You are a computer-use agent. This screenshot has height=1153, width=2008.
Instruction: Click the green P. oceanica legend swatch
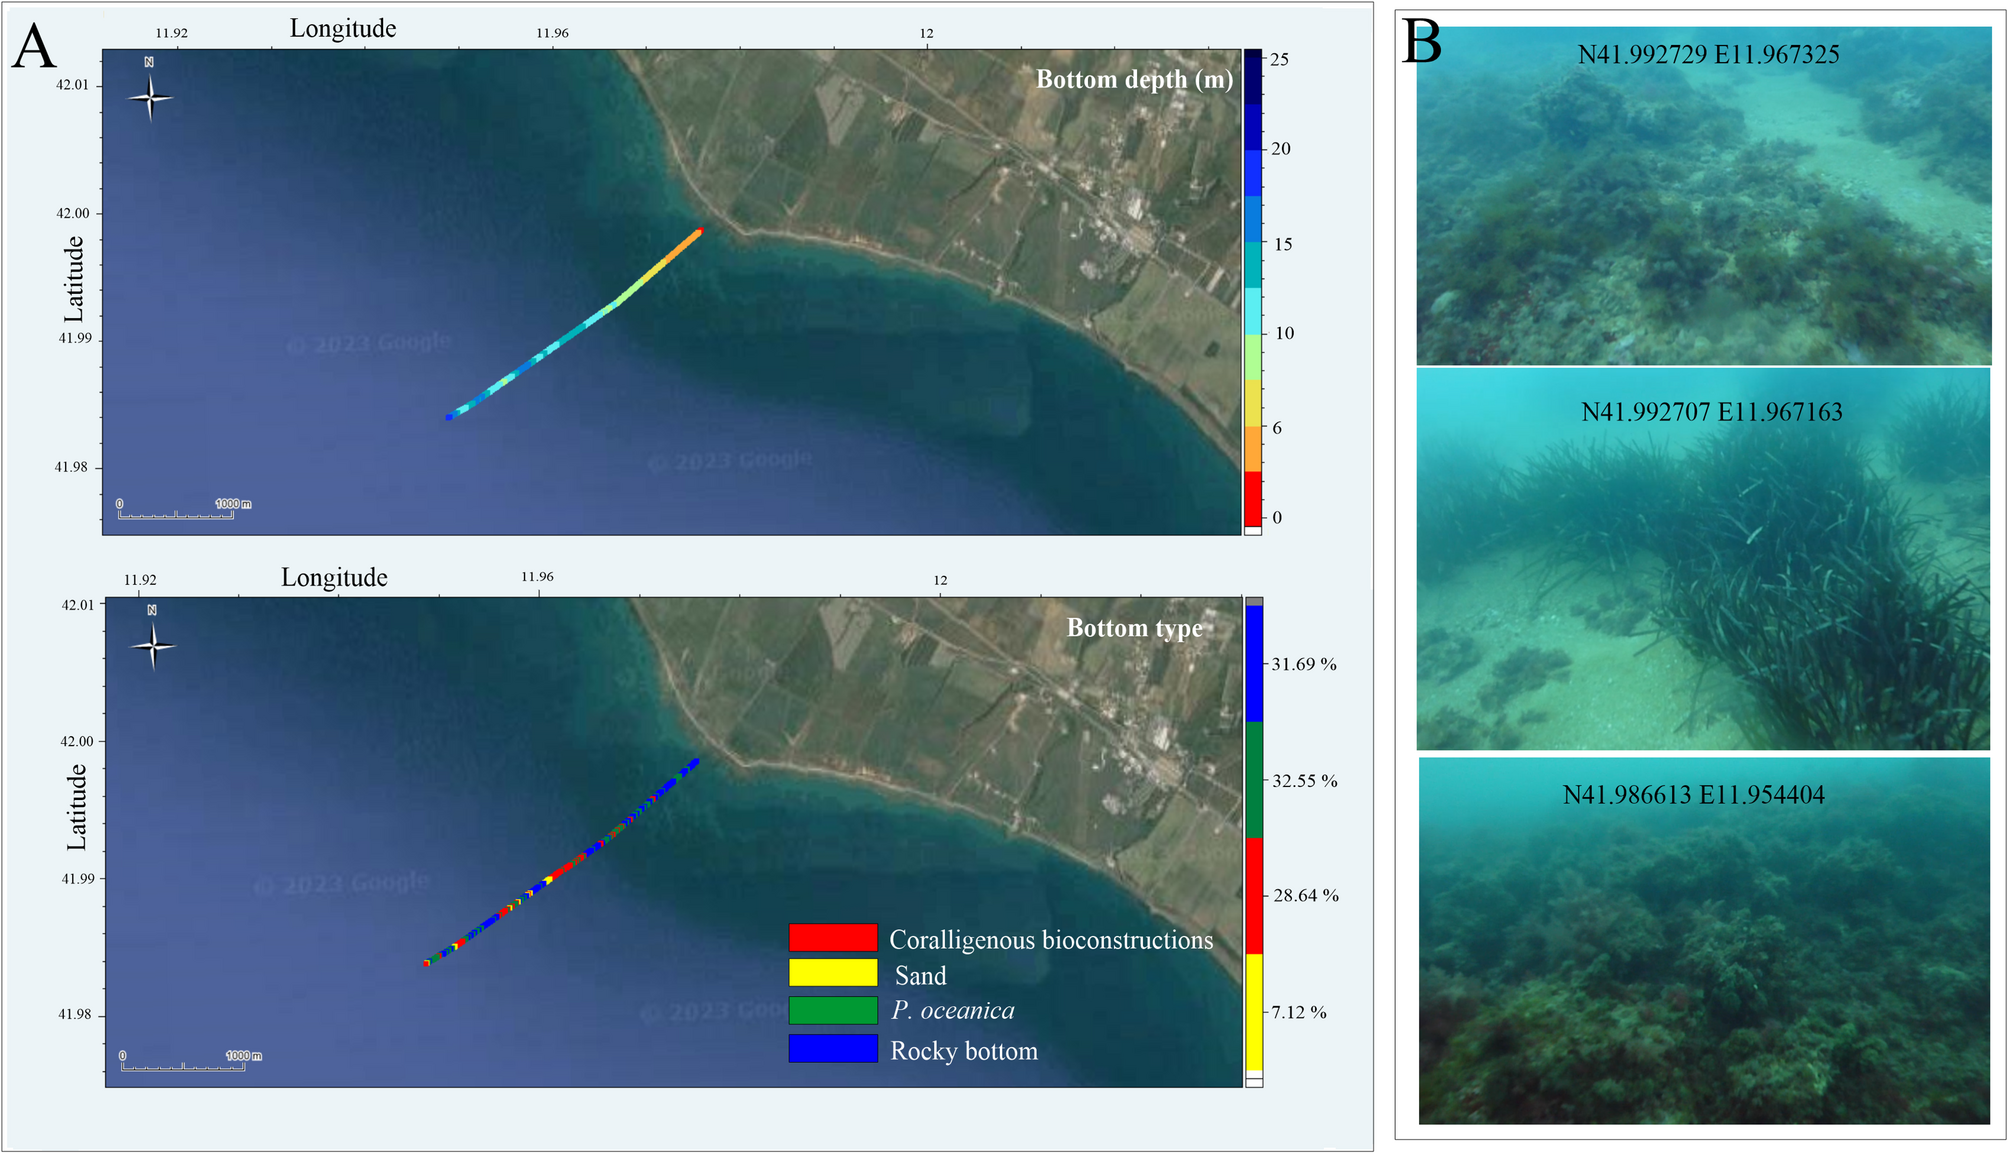(832, 1010)
